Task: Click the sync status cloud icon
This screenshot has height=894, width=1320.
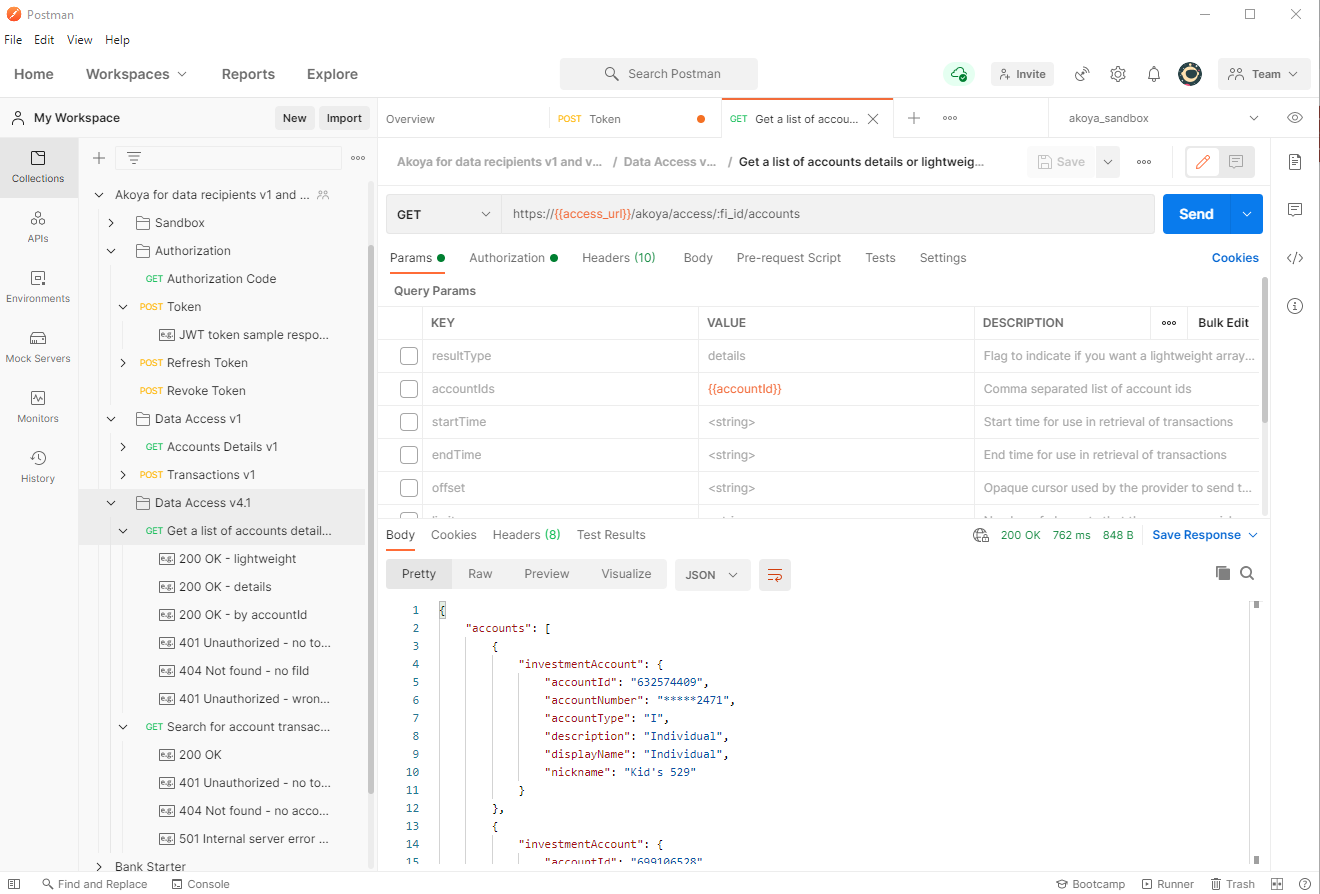Action: point(959,74)
